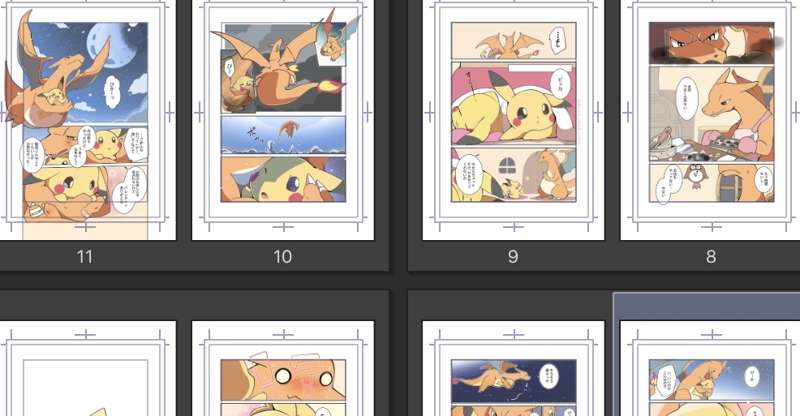This screenshot has height=416, width=800.
Task: Click the ocean waves panel on page 10
Action: tap(283, 135)
